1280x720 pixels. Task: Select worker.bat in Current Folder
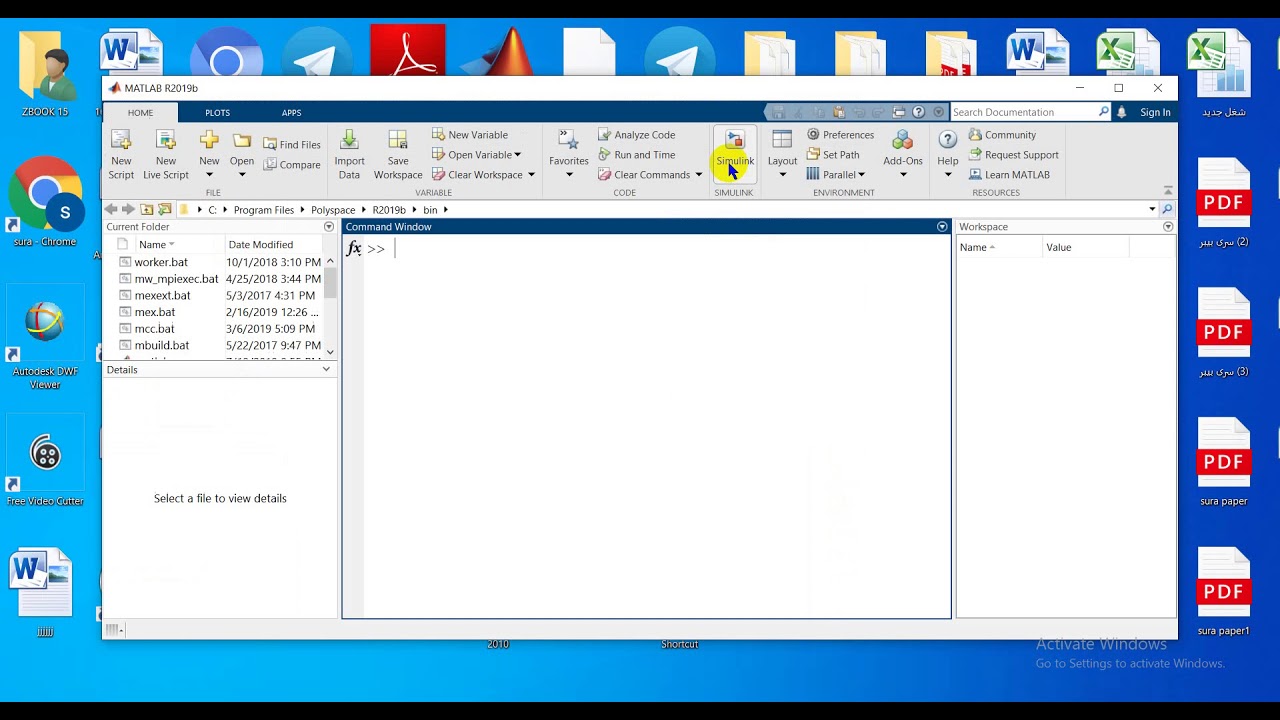coord(161,262)
